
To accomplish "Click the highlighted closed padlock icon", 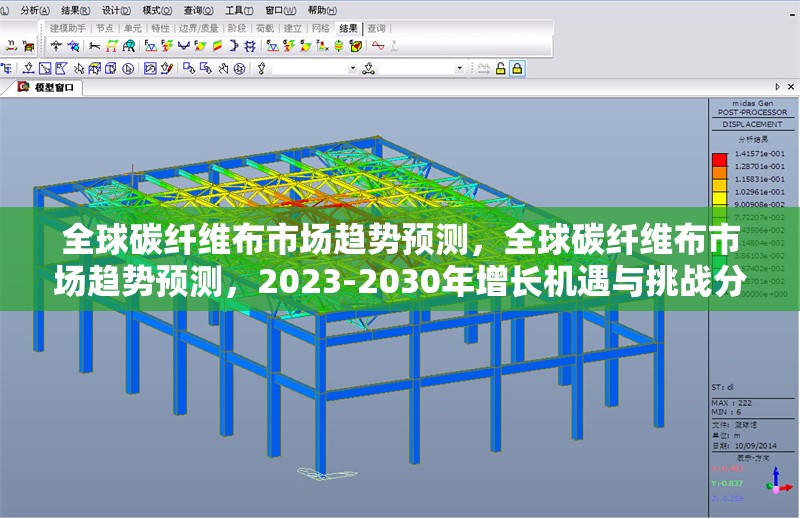I will 516,68.
